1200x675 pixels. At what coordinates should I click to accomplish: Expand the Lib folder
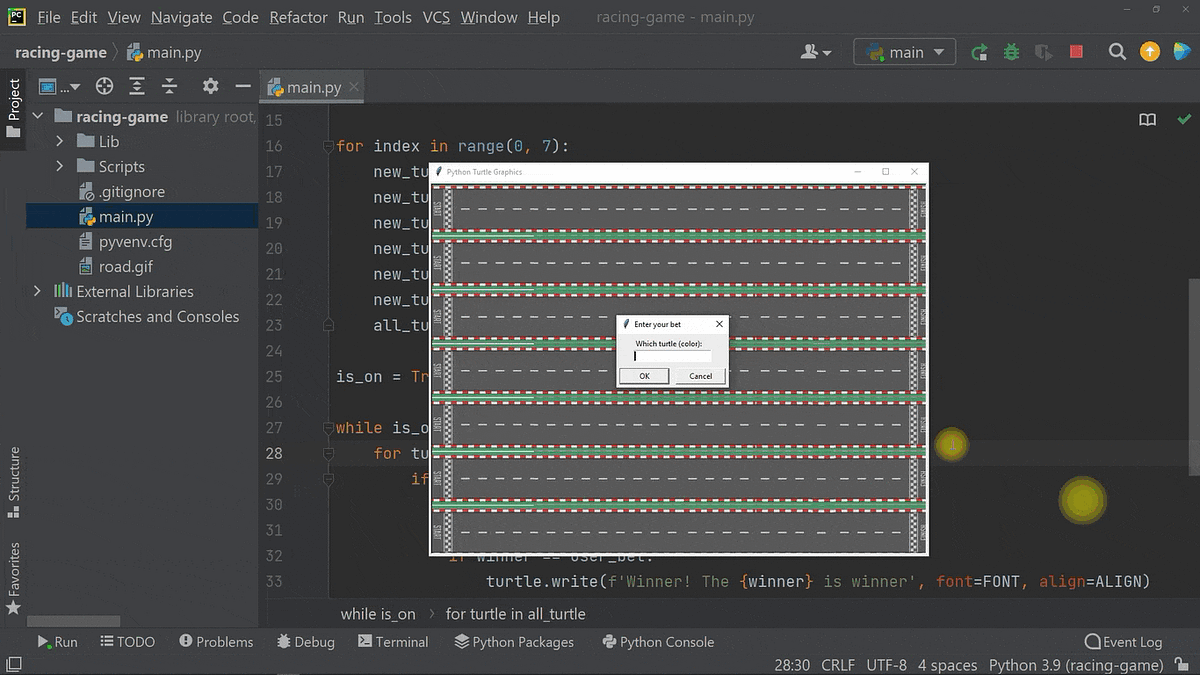pos(60,141)
